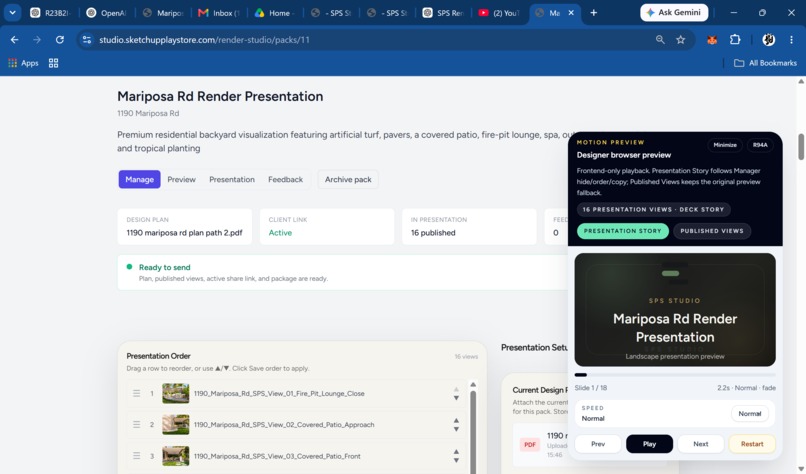Move Covered_Patio_Approach row up
This screenshot has height=474, width=806.
456,420
